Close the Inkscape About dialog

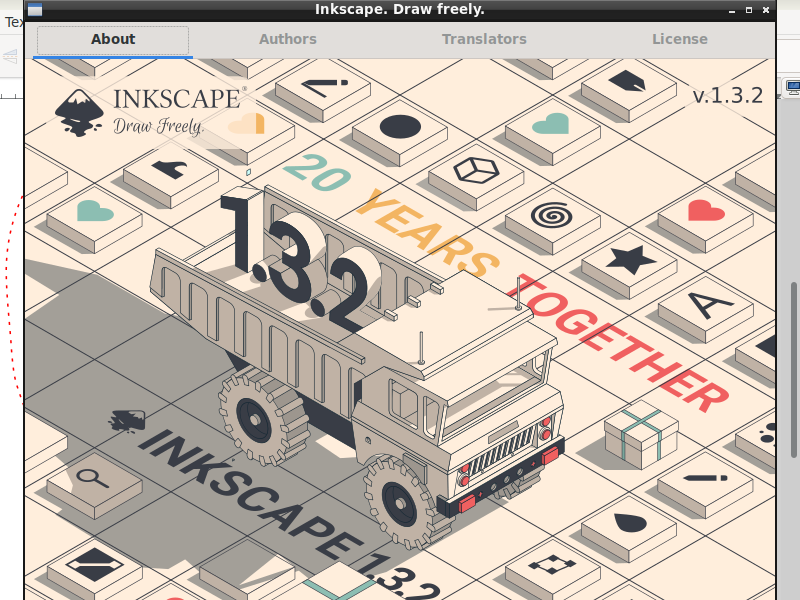pos(766,10)
